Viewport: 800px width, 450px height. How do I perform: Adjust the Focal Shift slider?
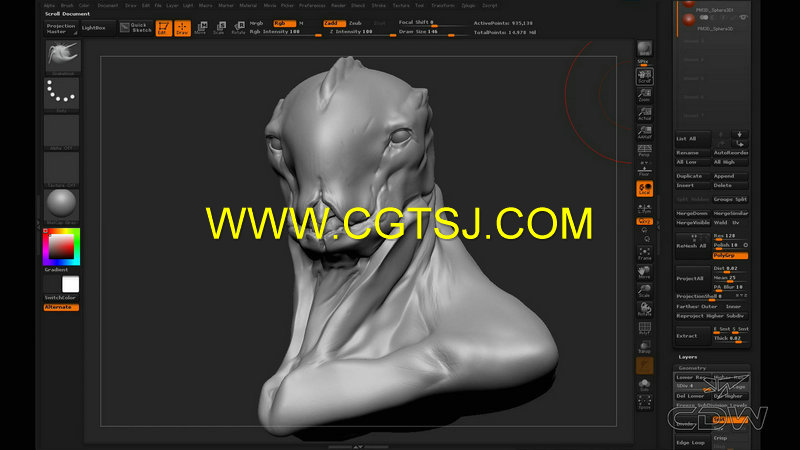click(x=433, y=23)
